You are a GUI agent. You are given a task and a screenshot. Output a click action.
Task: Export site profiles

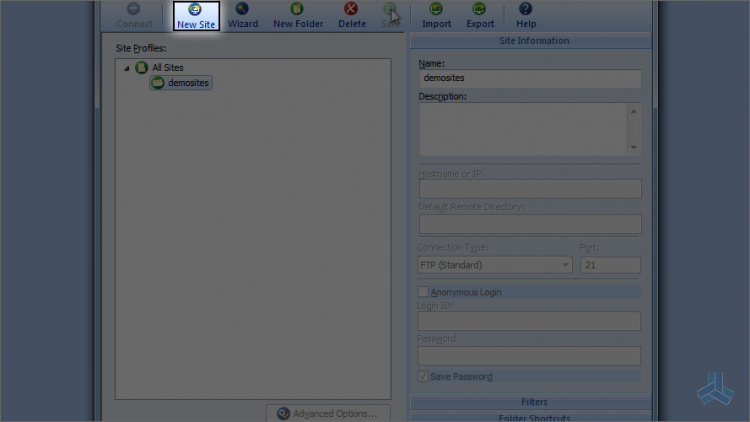point(480,16)
